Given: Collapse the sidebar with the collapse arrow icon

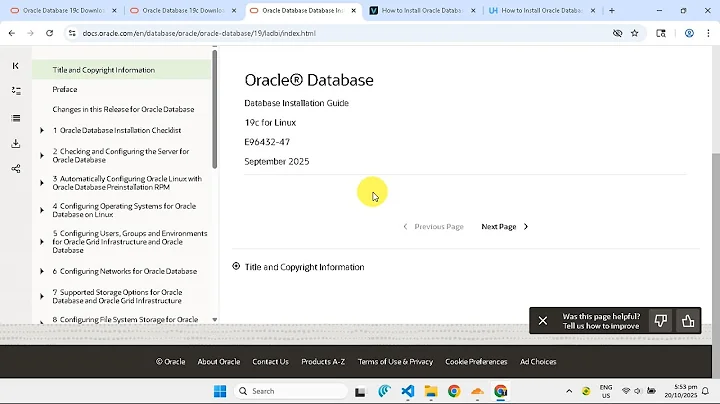Looking at the screenshot, I should (x=16, y=66).
